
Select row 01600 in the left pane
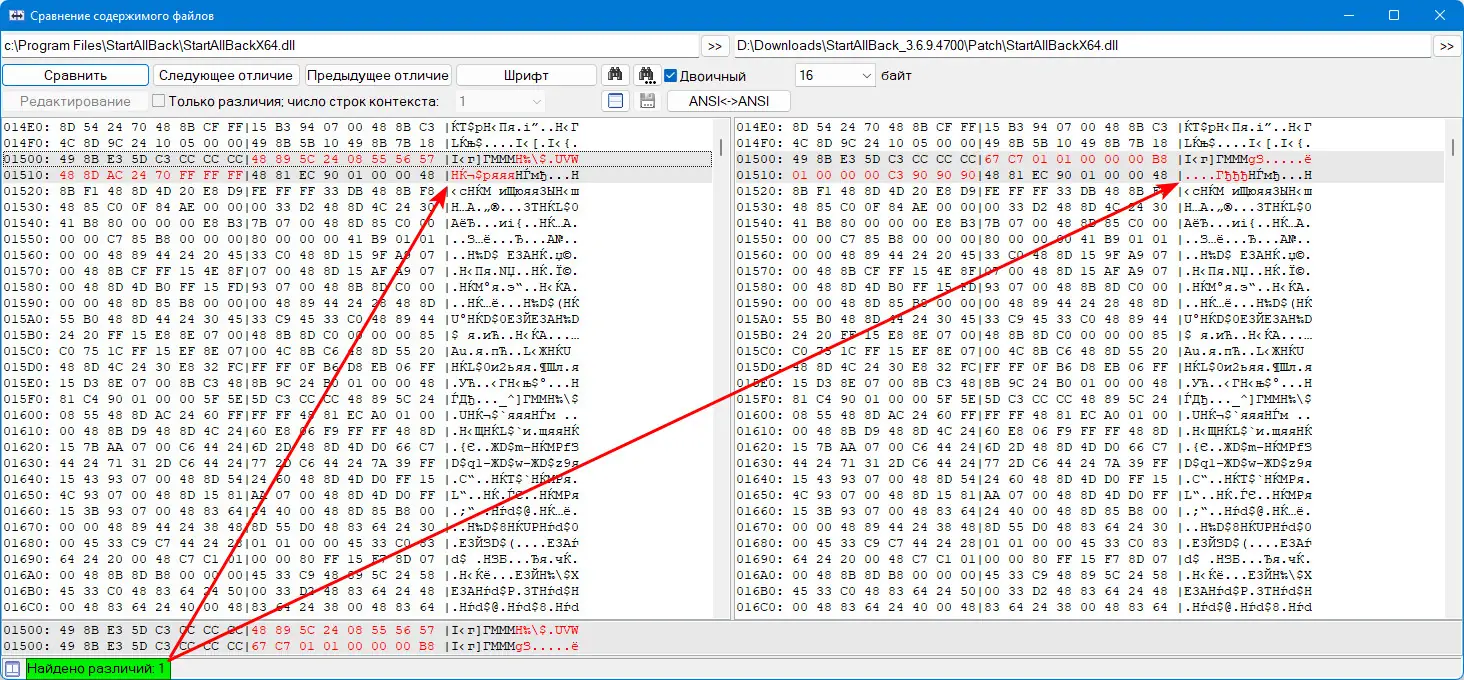click(x=357, y=415)
